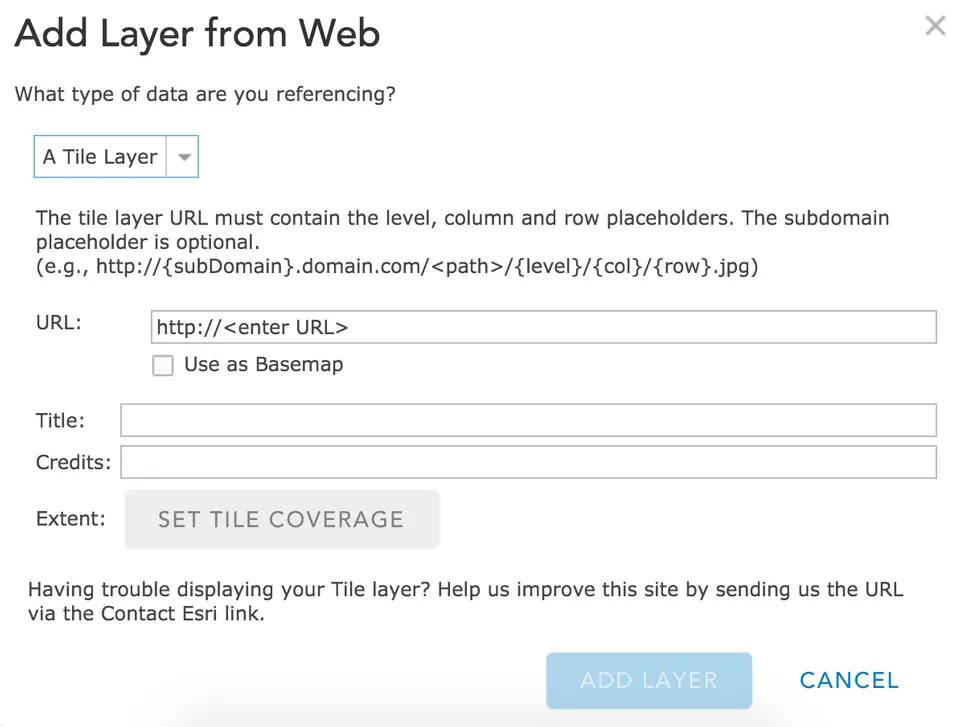
Task: Expand the data type dropdown arrow
Action: [183, 157]
